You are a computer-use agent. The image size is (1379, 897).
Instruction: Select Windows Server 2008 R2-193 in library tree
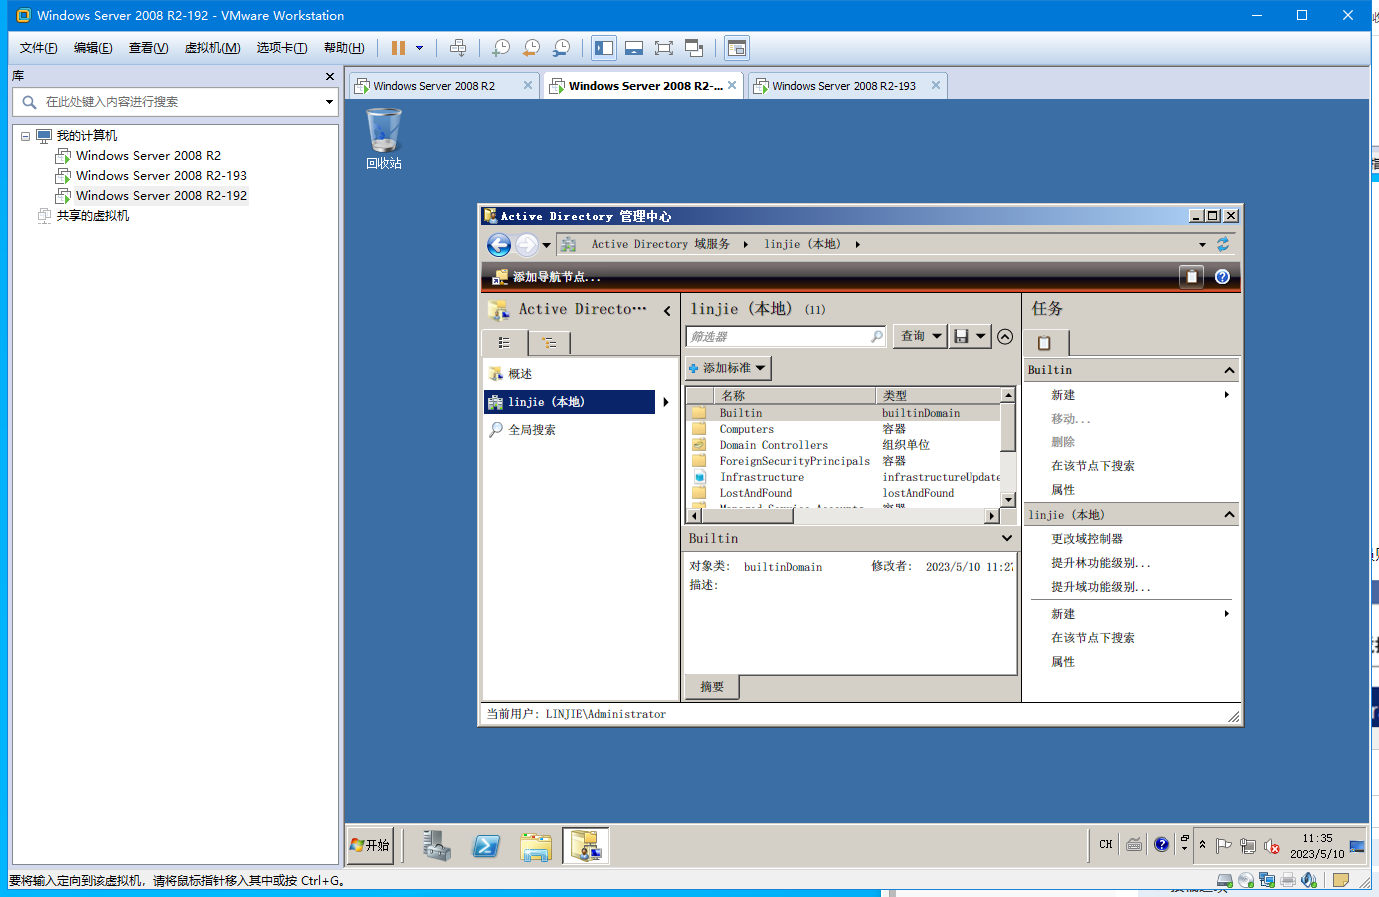tap(161, 176)
